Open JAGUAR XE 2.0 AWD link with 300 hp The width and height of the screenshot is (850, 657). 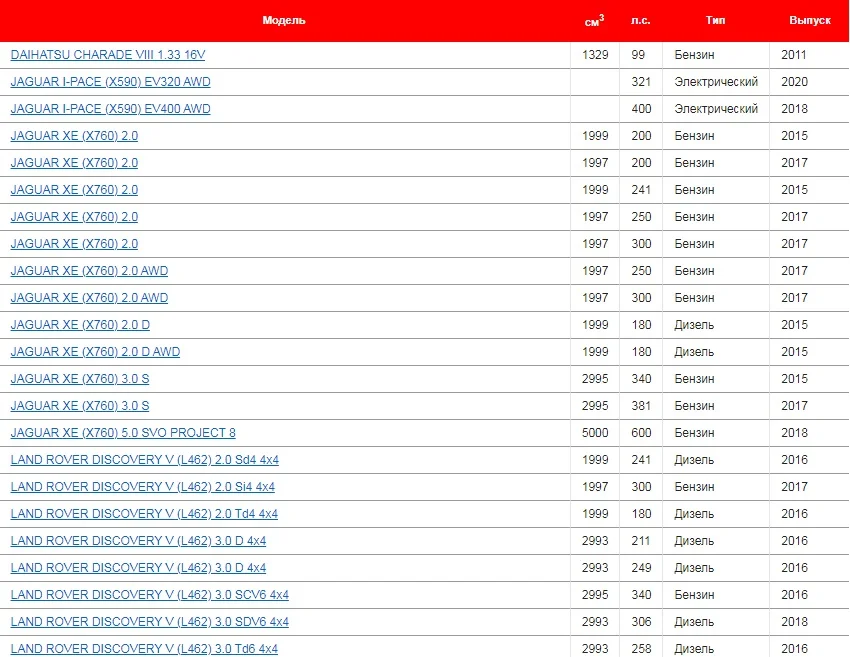[89, 298]
